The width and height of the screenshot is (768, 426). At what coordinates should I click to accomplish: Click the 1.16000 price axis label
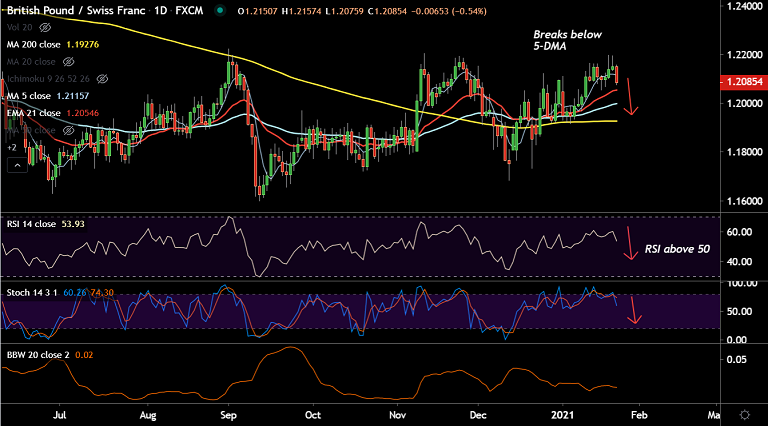[x=744, y=201]
